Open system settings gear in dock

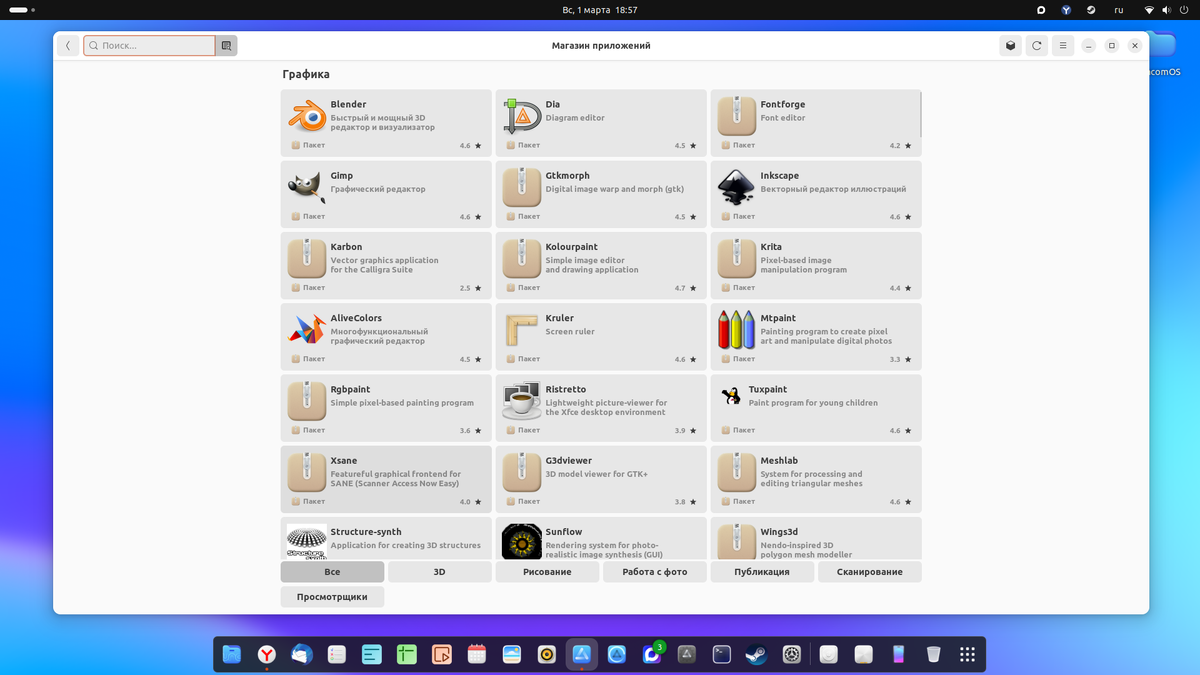pyautogui.click(x=792, y=654)
